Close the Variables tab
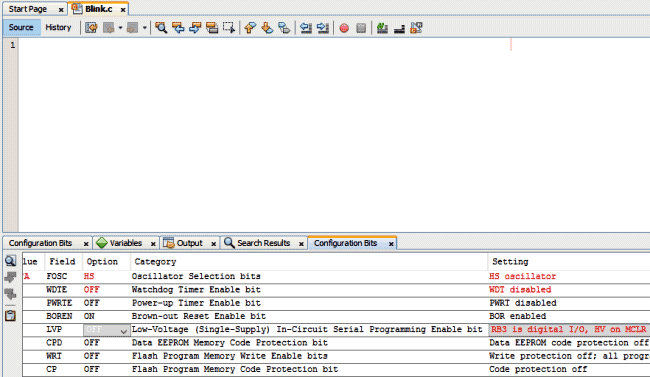The image size is (650, 377). click(153, 244)
